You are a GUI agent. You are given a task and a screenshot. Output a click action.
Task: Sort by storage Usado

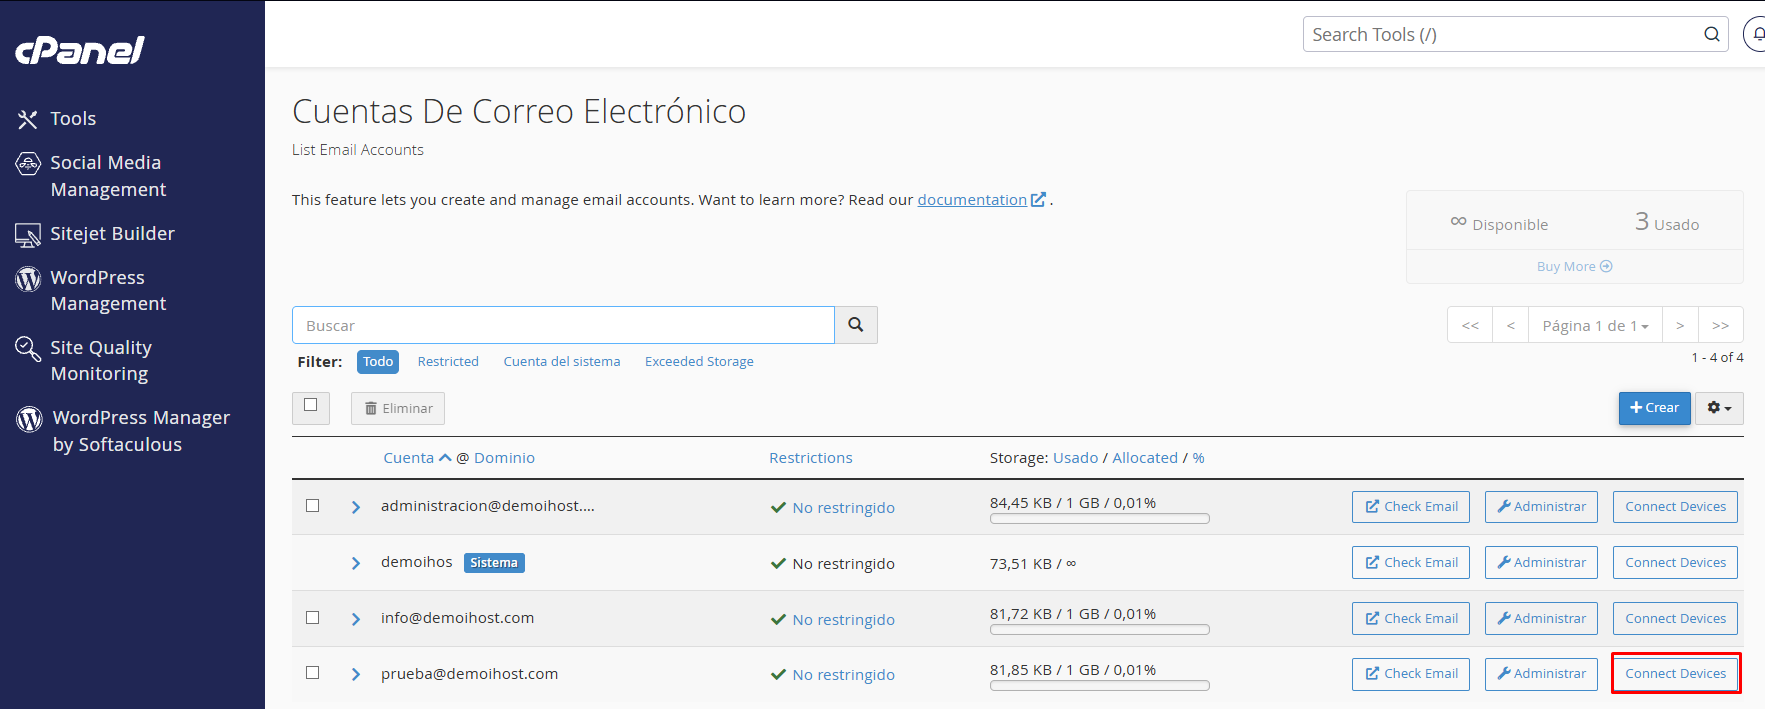click(1076, 458)
